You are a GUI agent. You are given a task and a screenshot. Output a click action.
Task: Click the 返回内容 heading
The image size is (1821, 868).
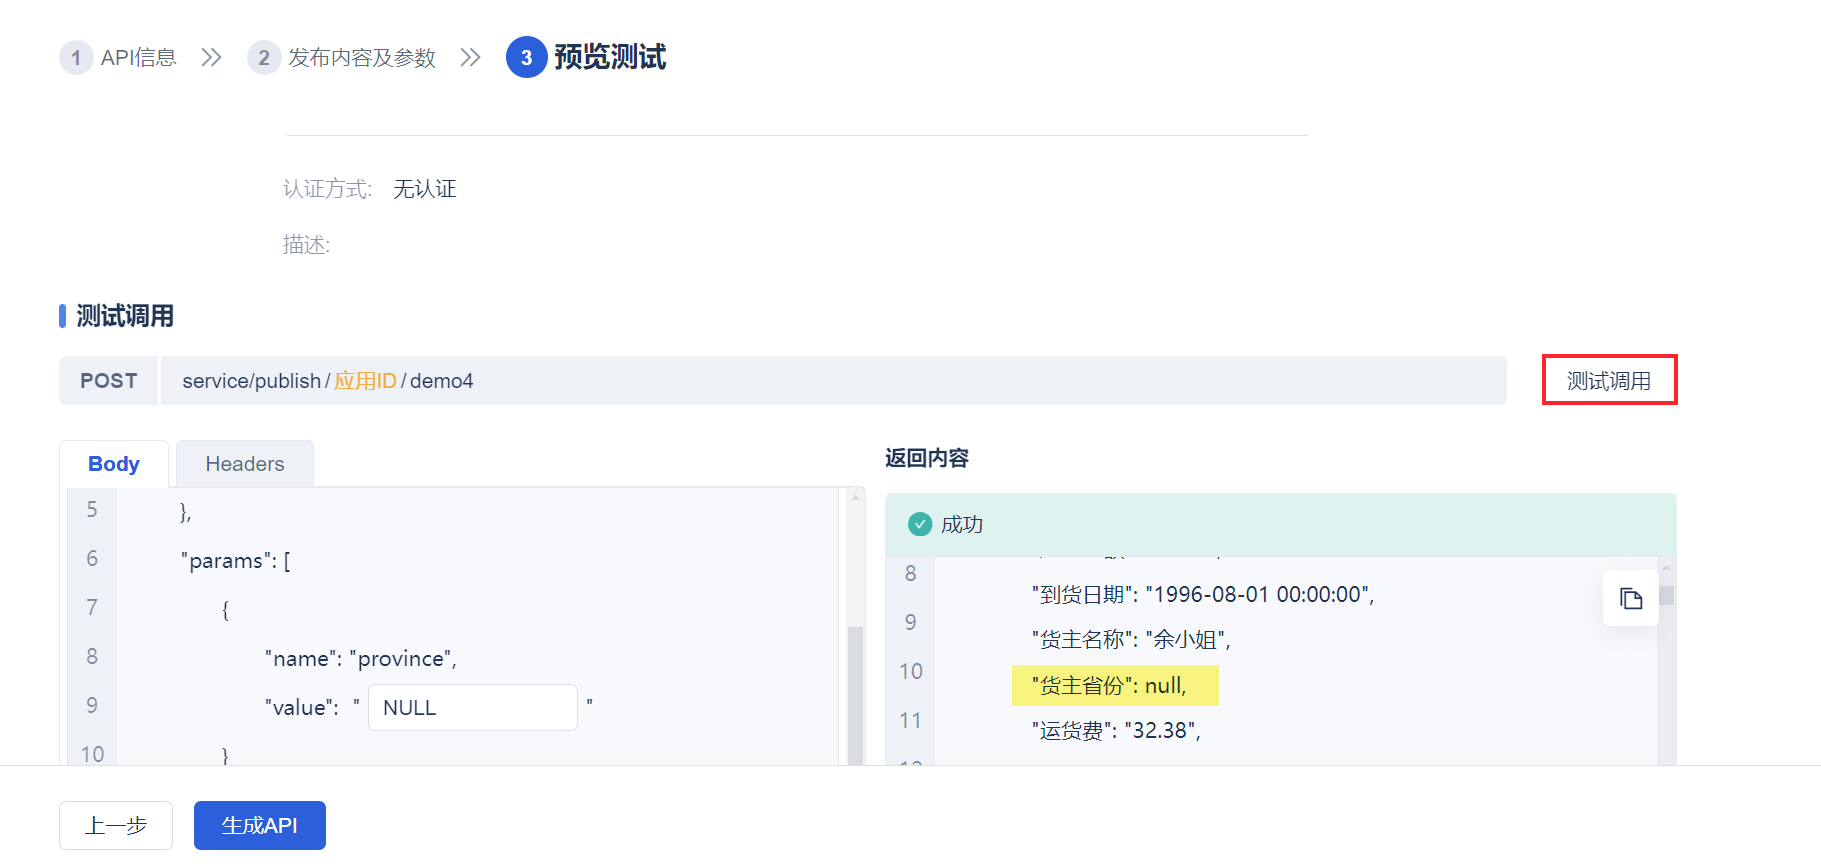coord(927,458)
